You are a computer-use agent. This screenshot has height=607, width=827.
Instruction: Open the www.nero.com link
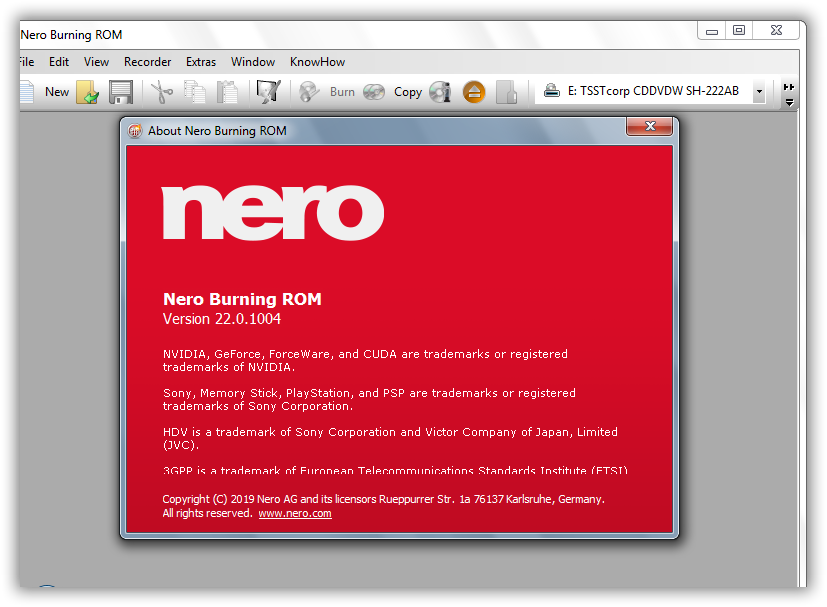[x=295, y=513]
